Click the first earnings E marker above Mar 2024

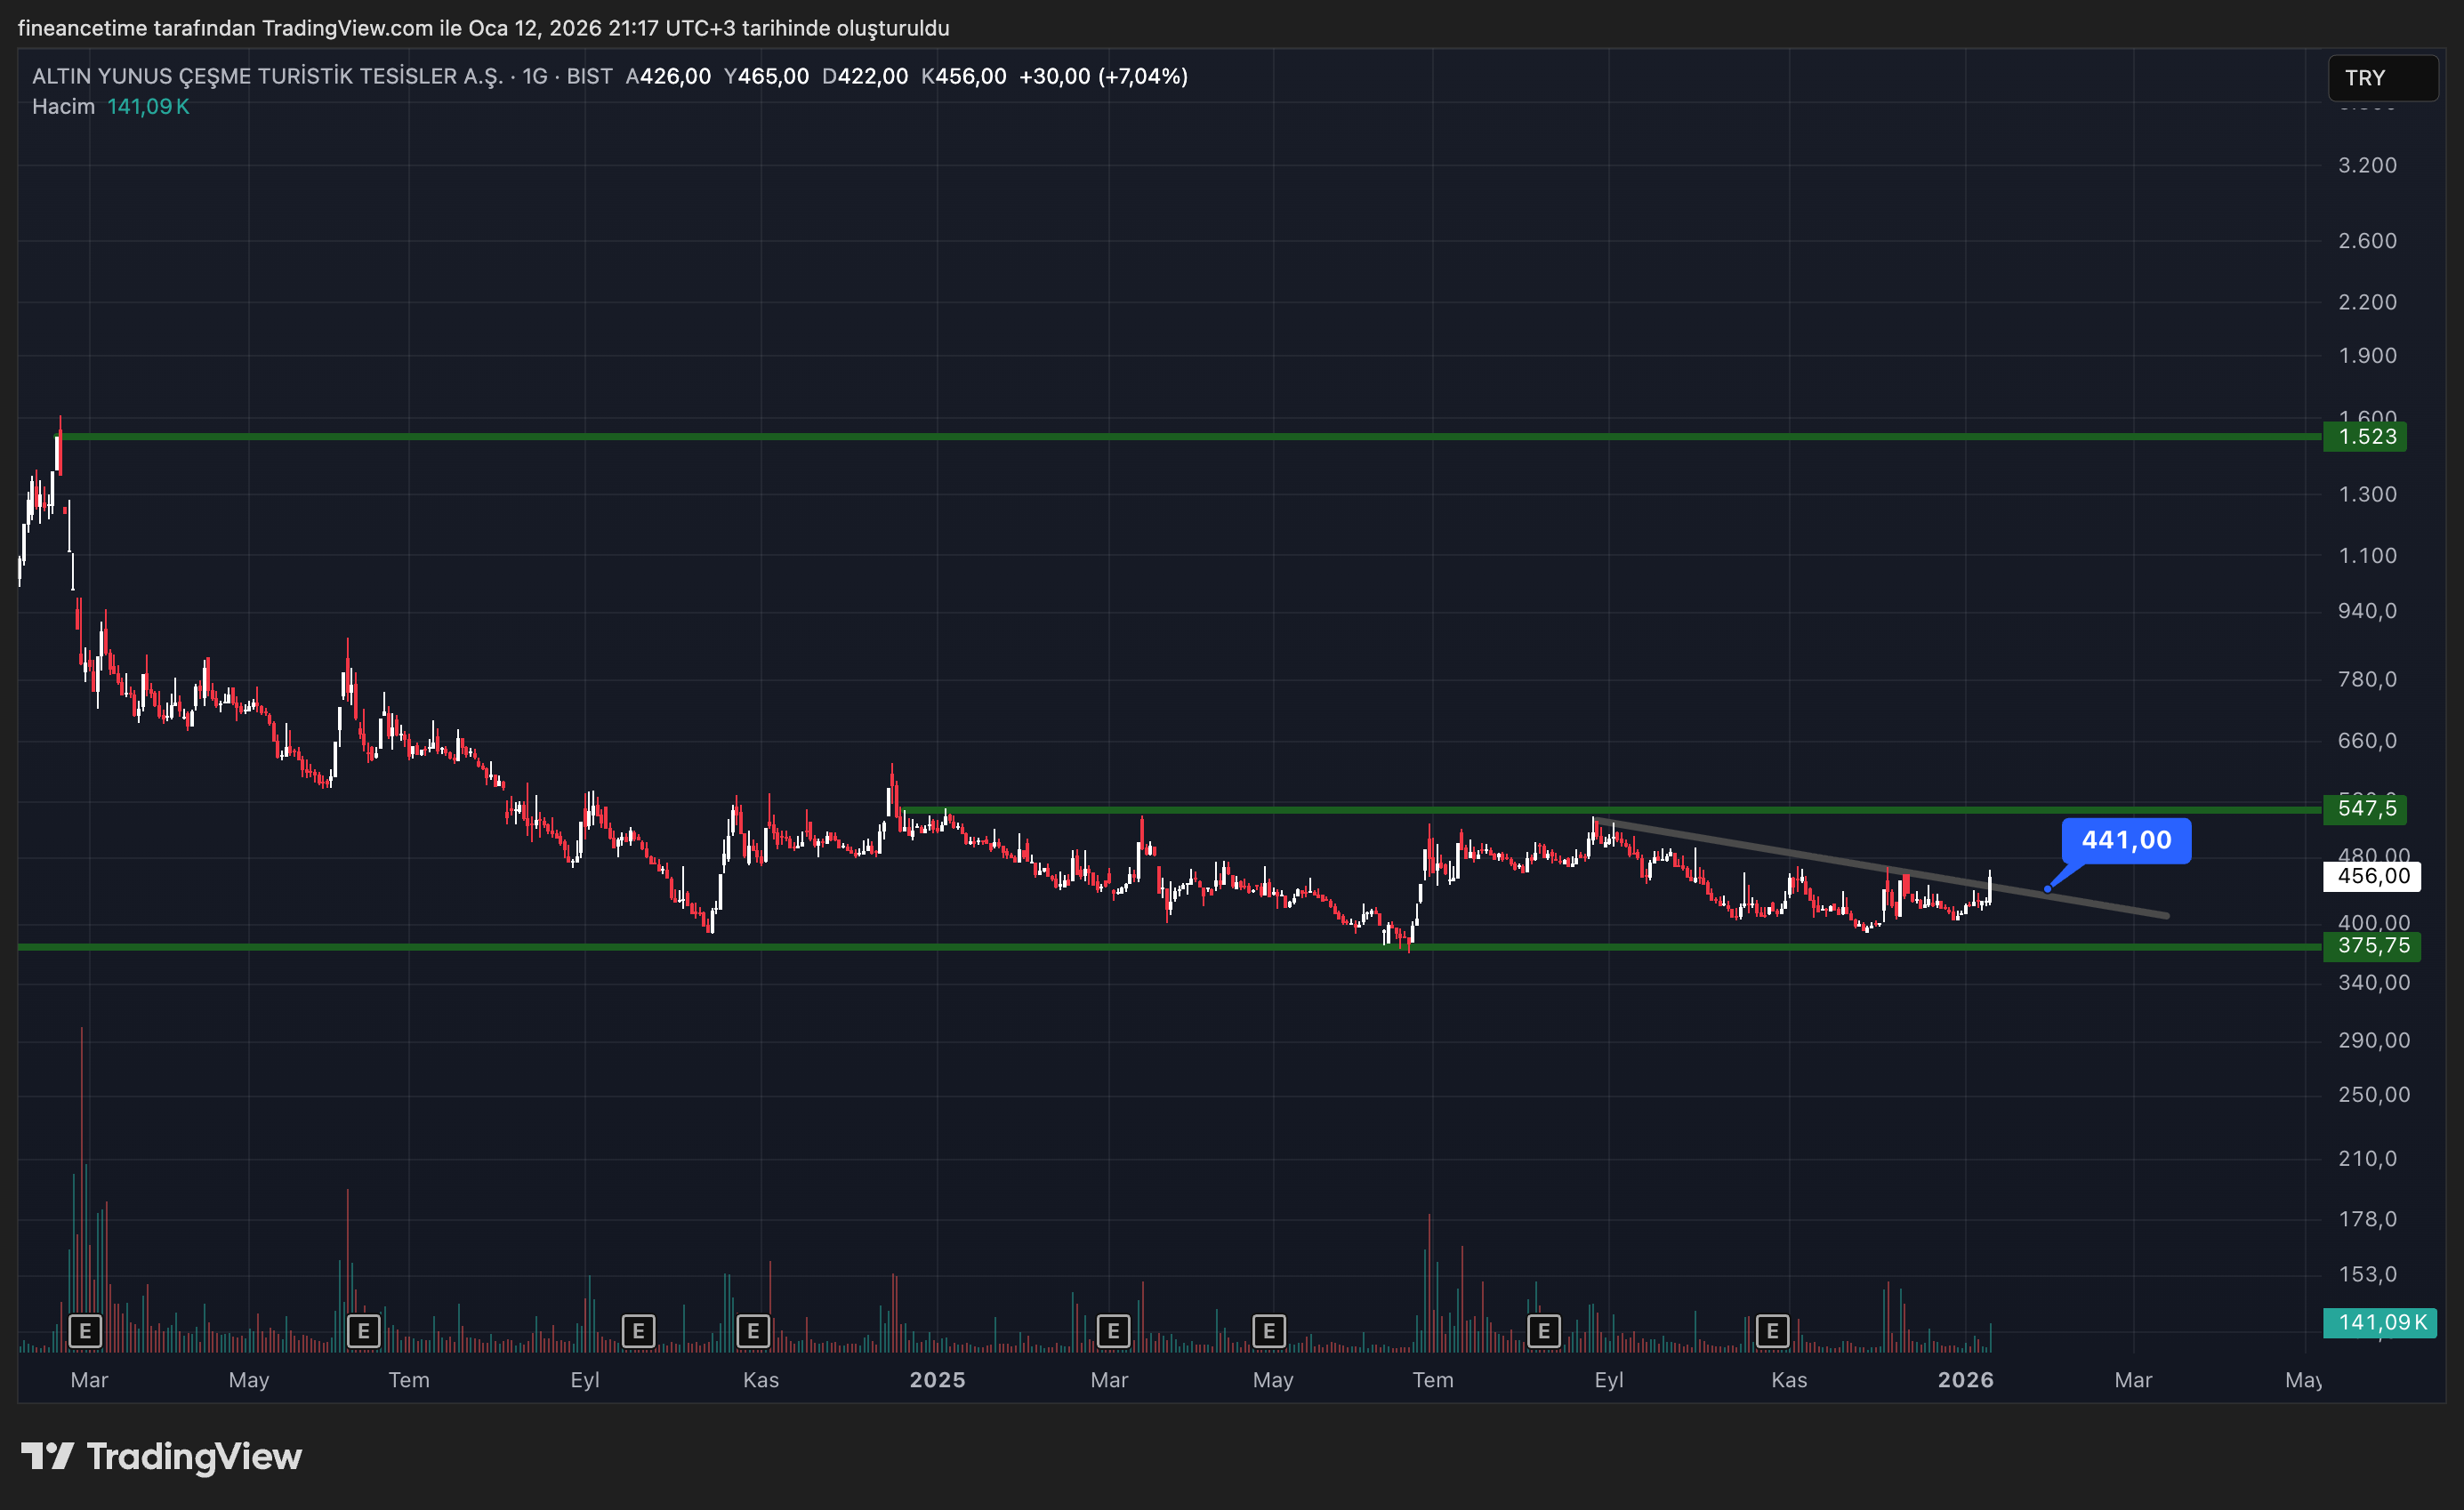click(85, 1331)
